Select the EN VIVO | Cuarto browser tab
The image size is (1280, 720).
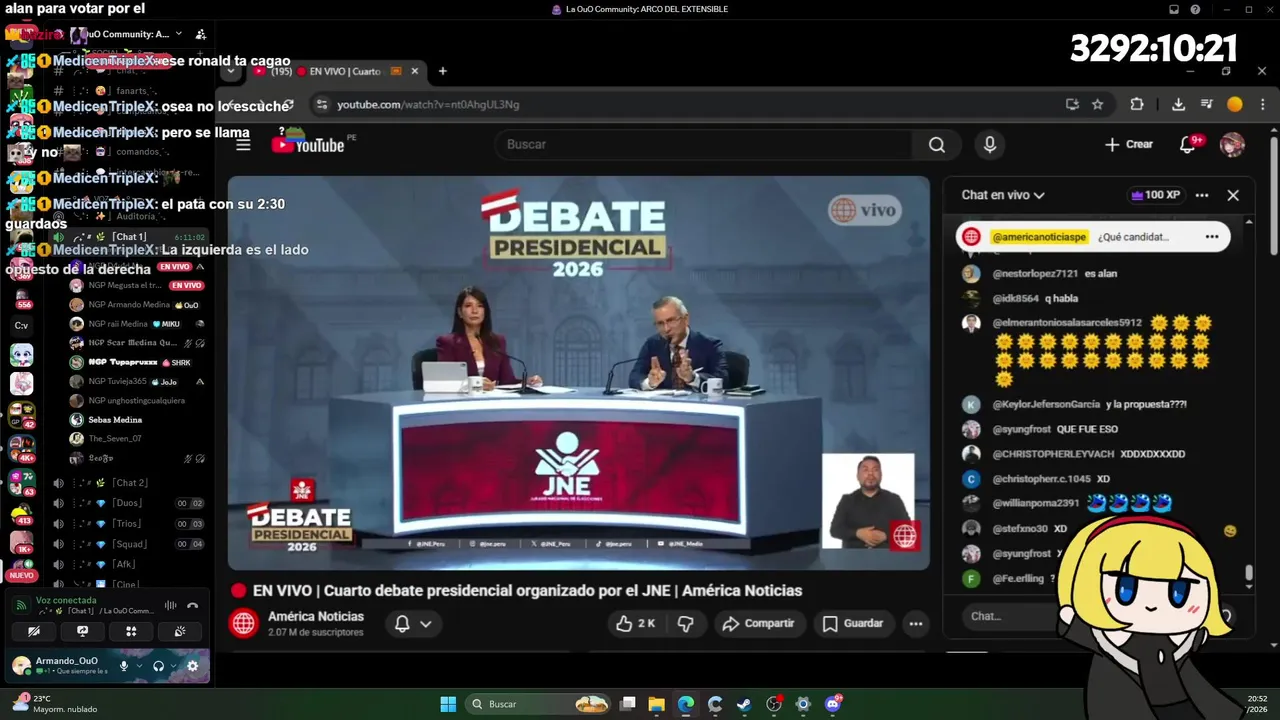click(x=336, y=71)
